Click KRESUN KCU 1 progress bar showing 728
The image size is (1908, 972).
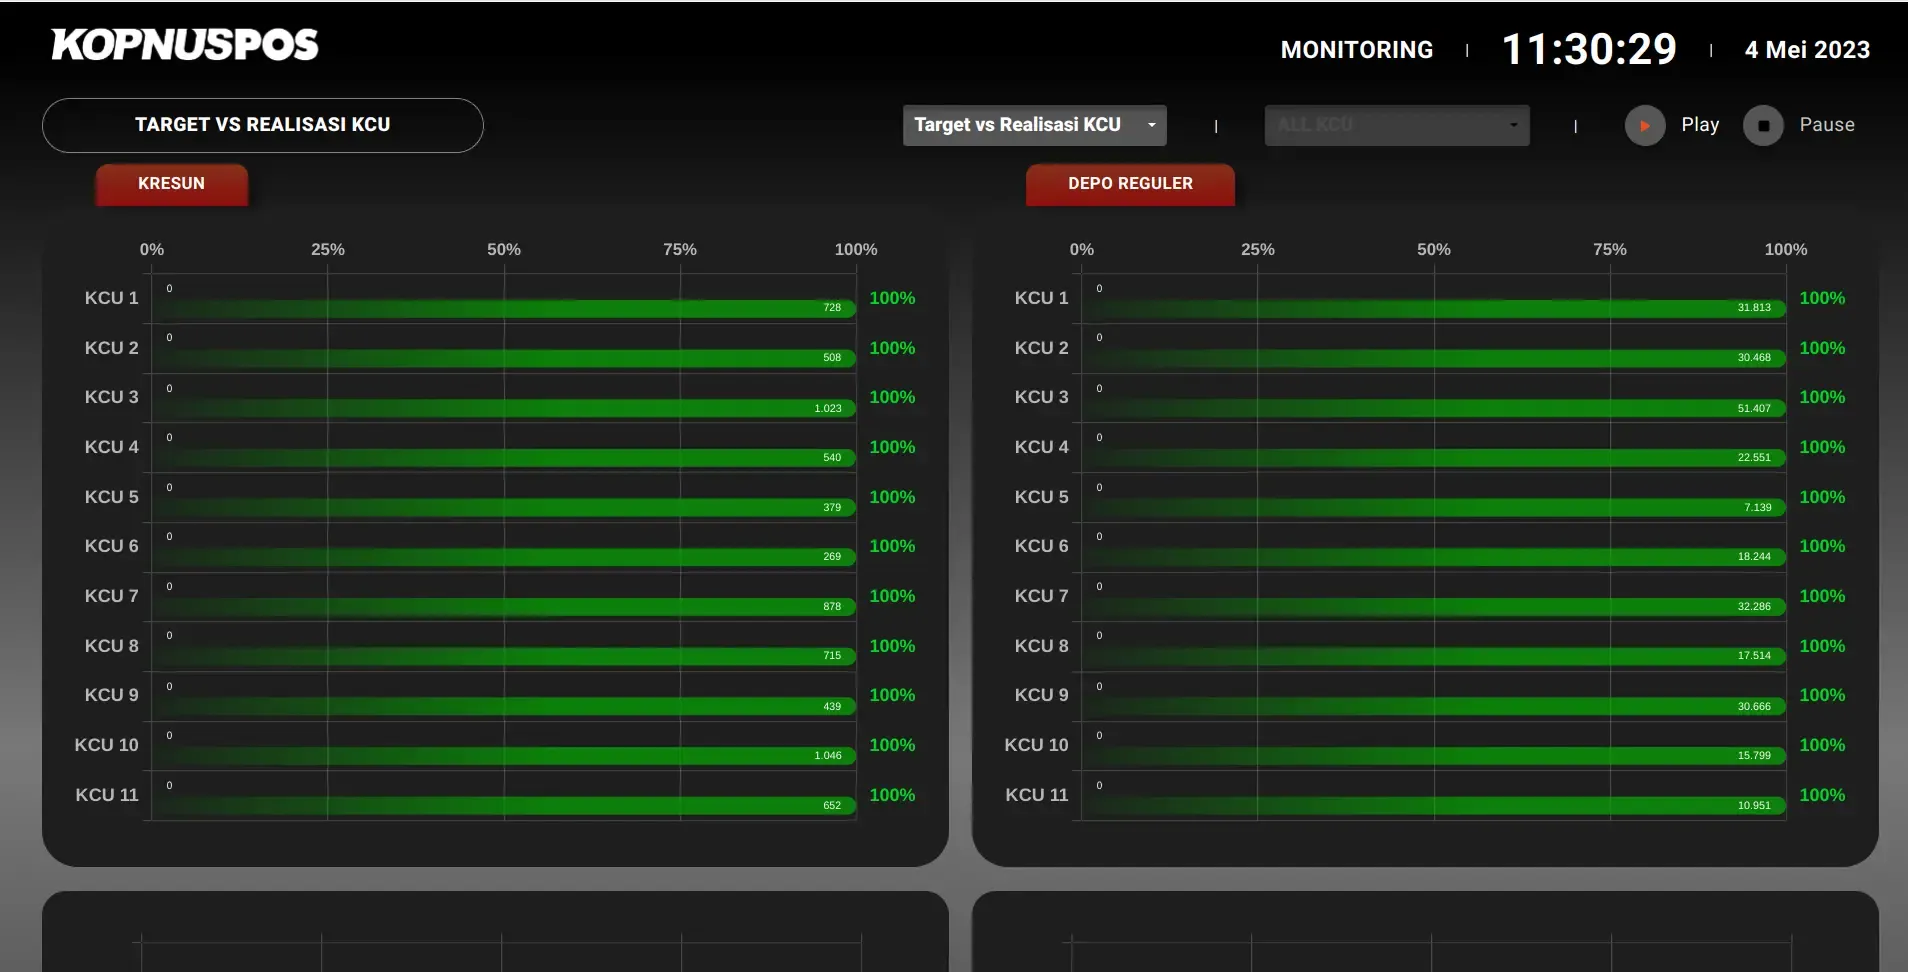504,308
